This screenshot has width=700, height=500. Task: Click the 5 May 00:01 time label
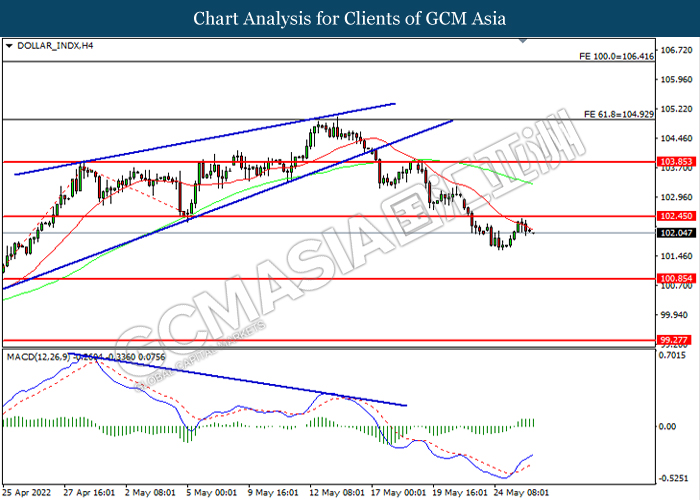pyautogui.click(x=212, y=493)
